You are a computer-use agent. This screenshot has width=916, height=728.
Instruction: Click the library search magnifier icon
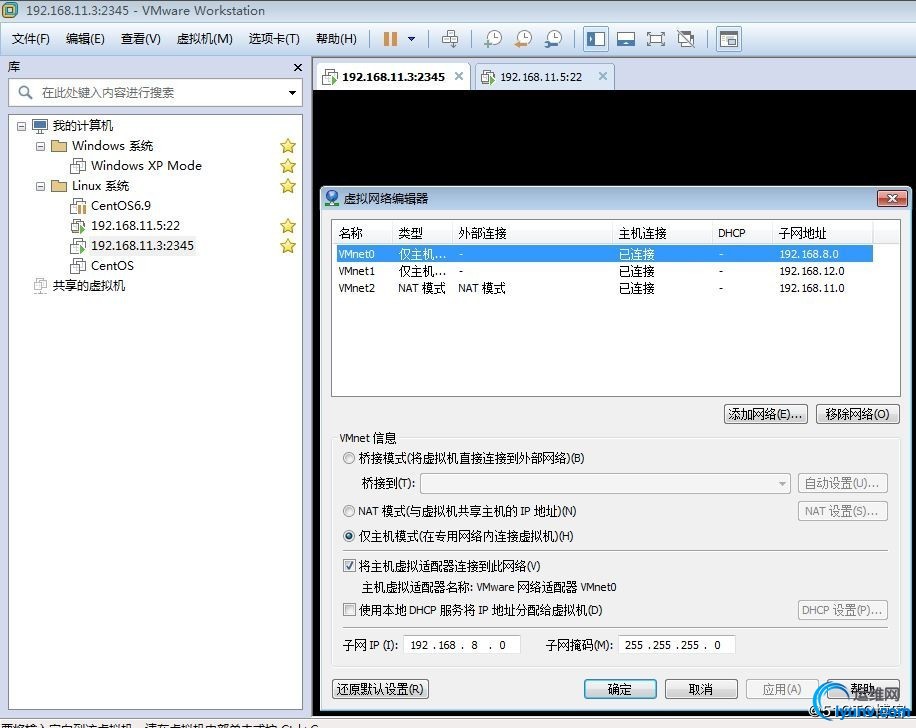[25, 92]
